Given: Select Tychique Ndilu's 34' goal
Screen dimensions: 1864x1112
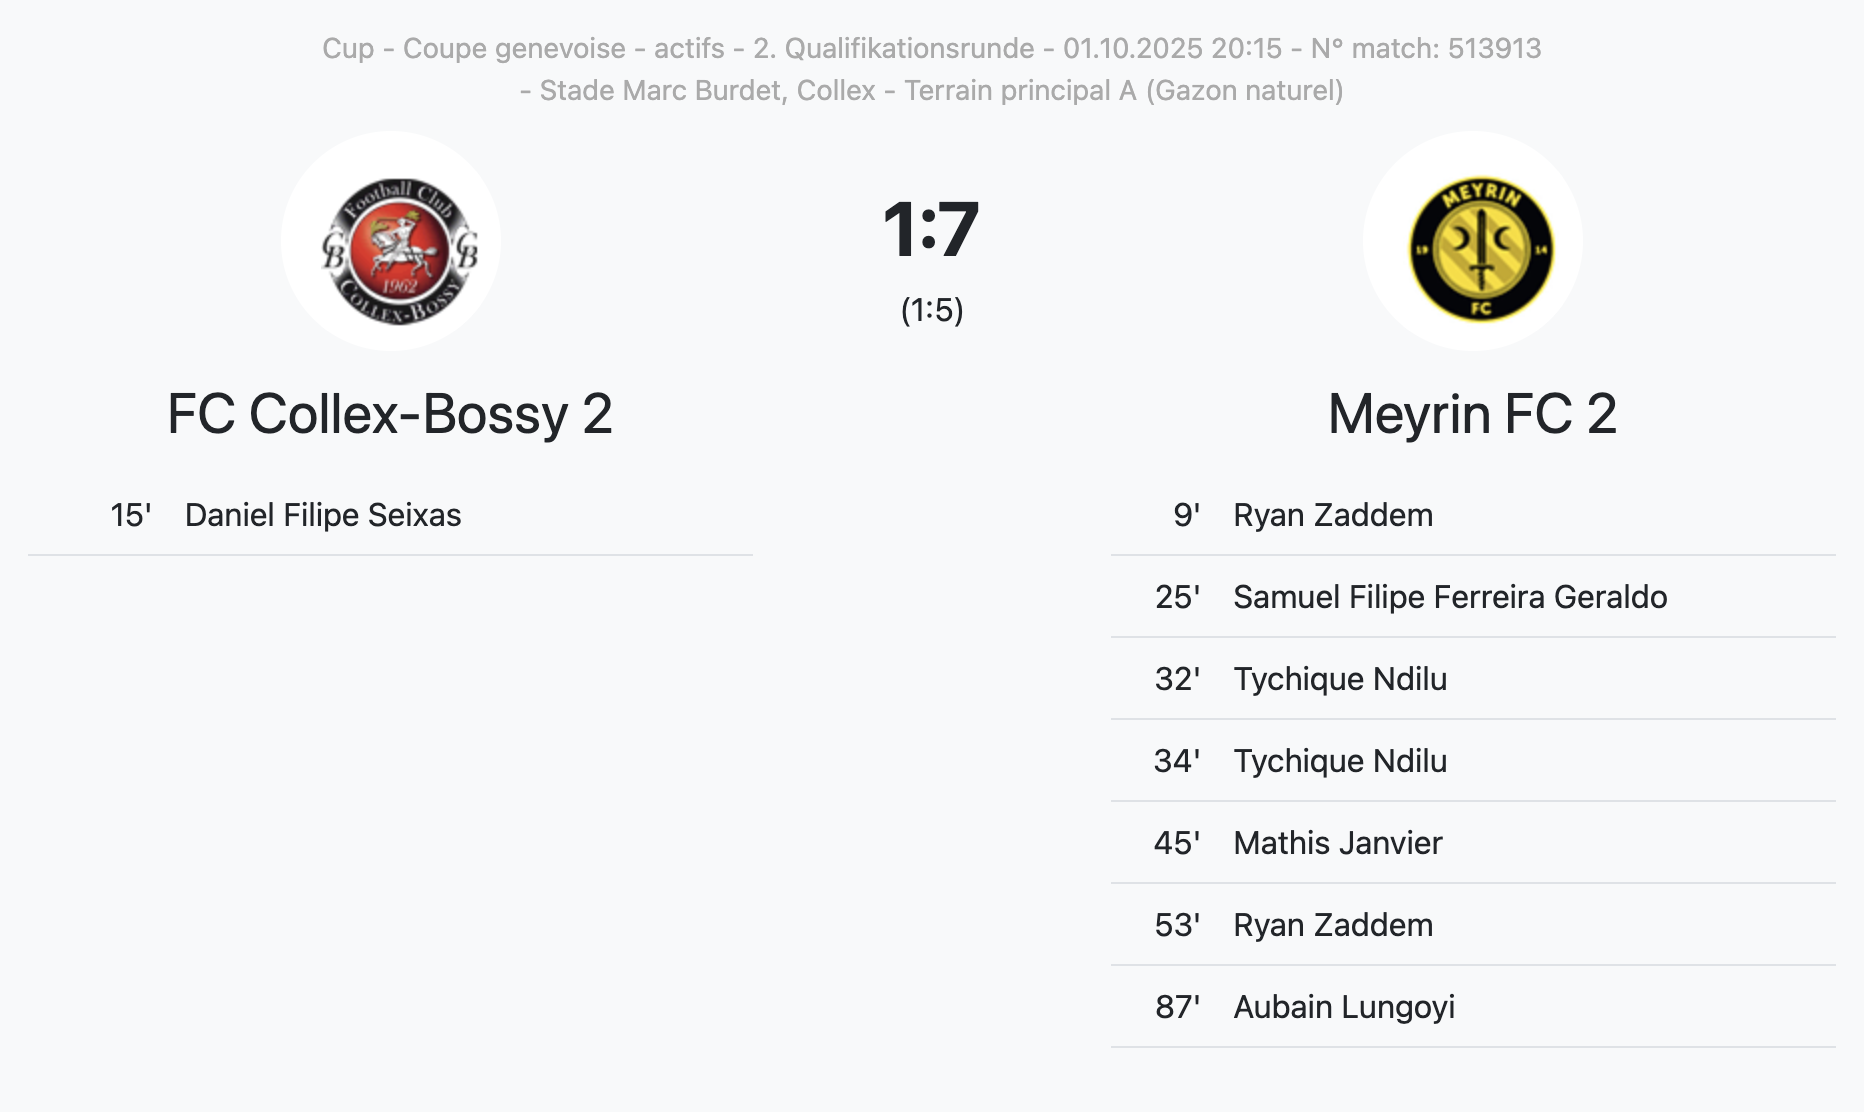Looking at the screenshot, I should point(1340,761).
